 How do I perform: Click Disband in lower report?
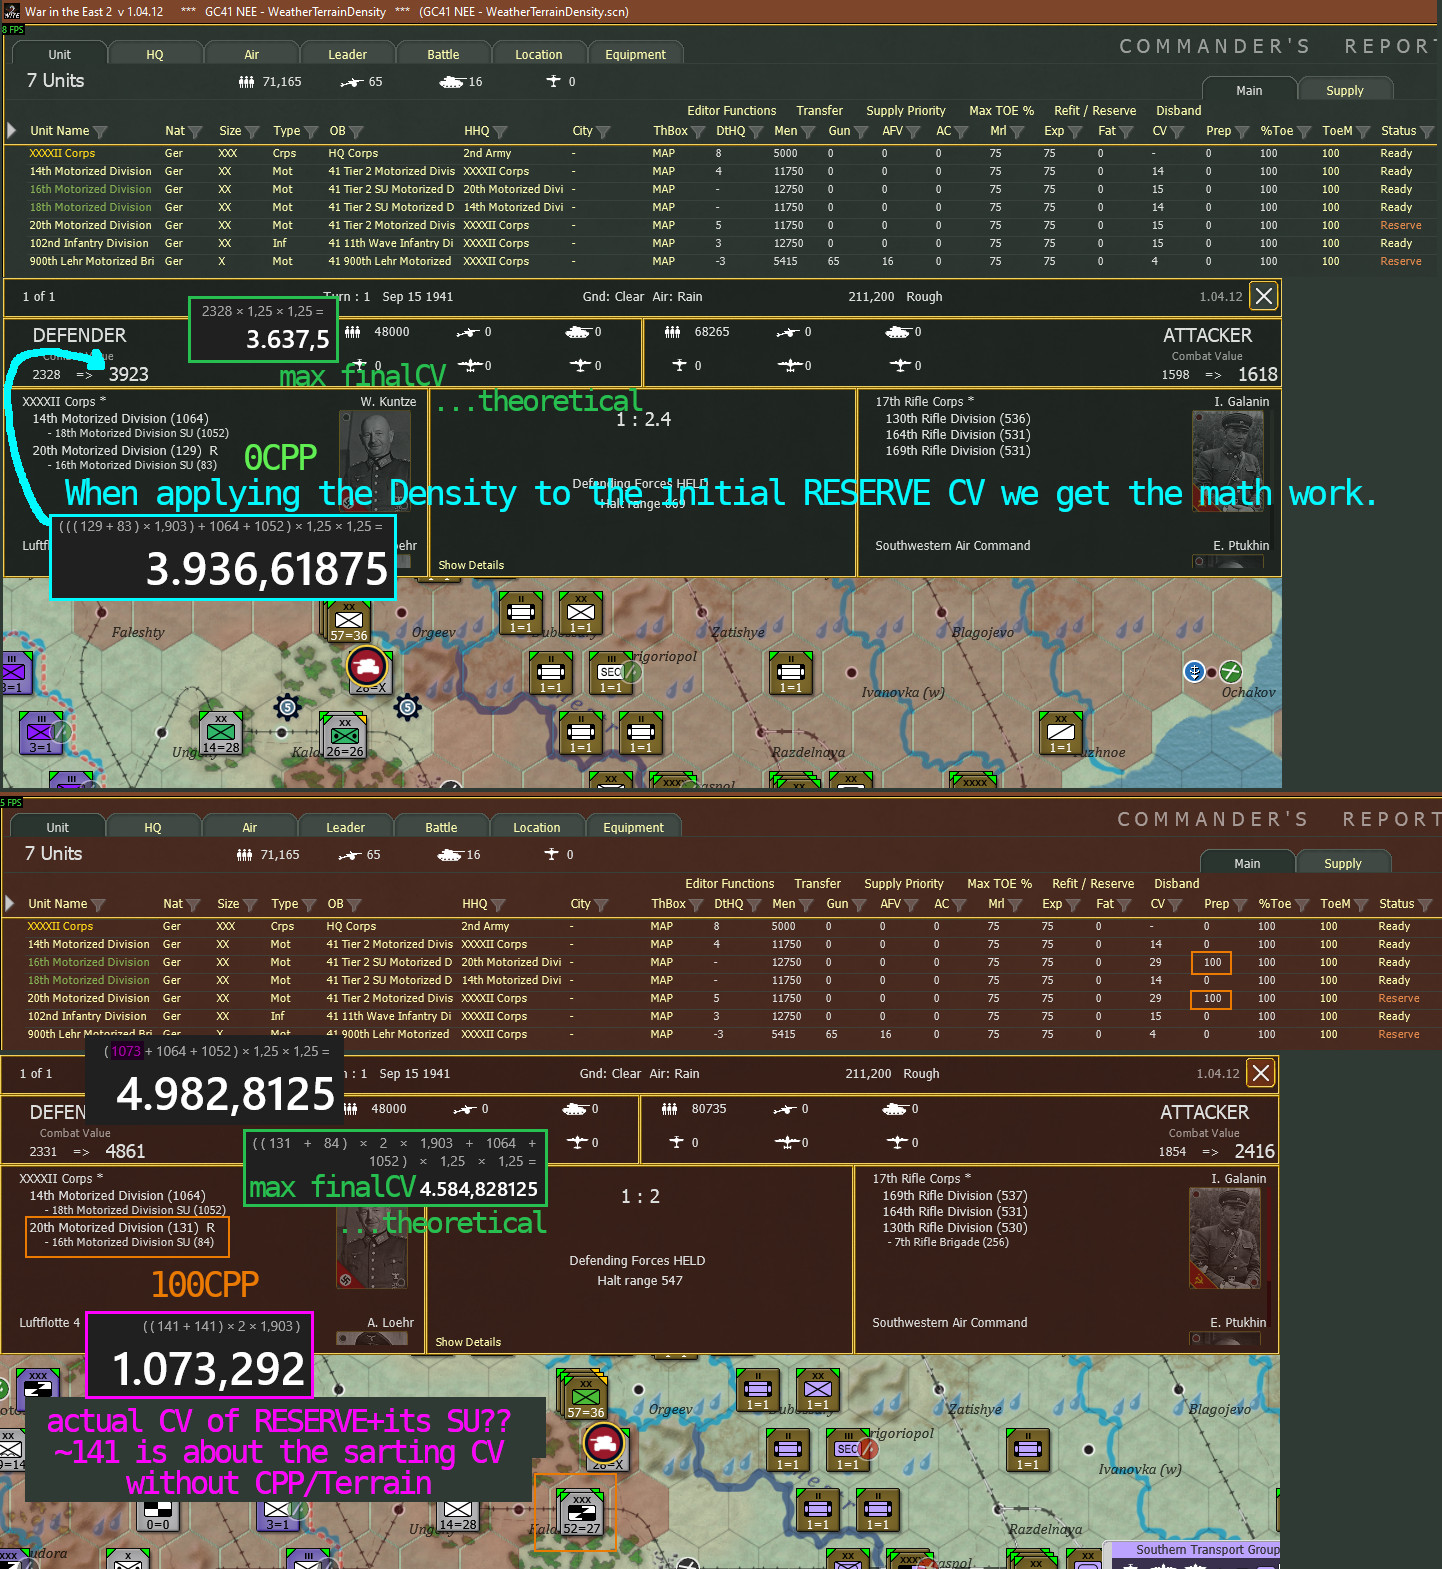(x=1177, y=884)
